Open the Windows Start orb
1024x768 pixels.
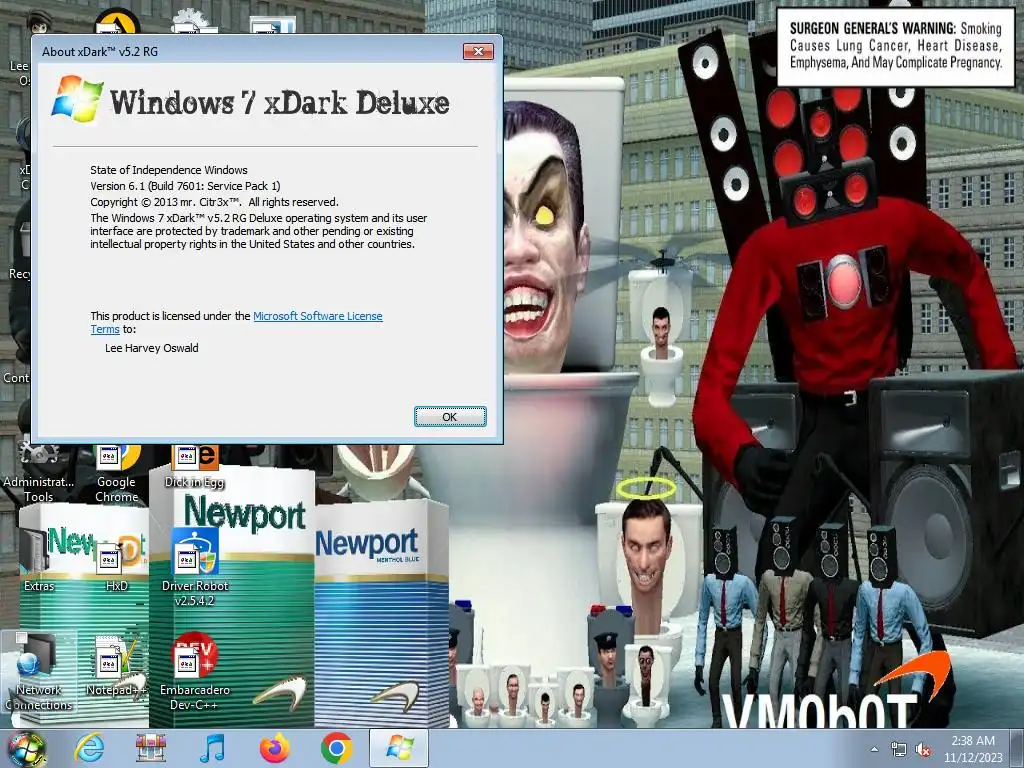(27, 749)
